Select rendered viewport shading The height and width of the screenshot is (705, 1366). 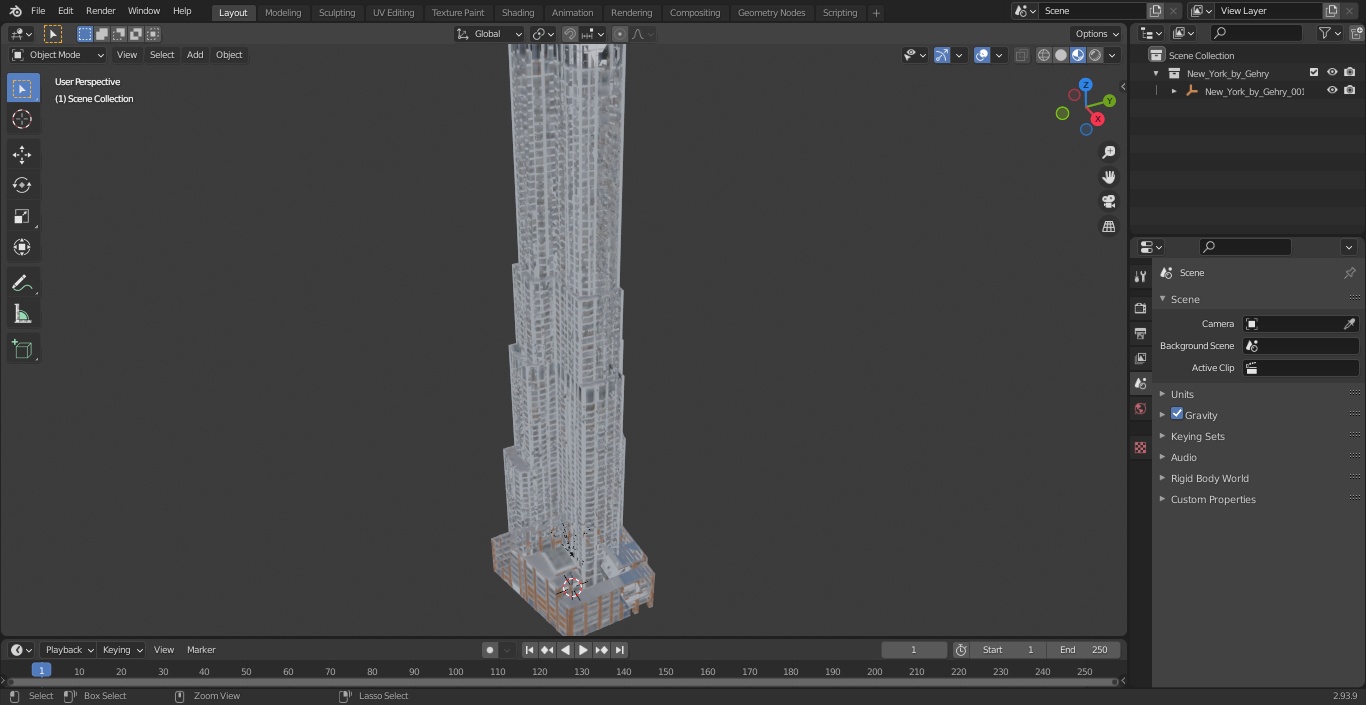coord(1095,55)
